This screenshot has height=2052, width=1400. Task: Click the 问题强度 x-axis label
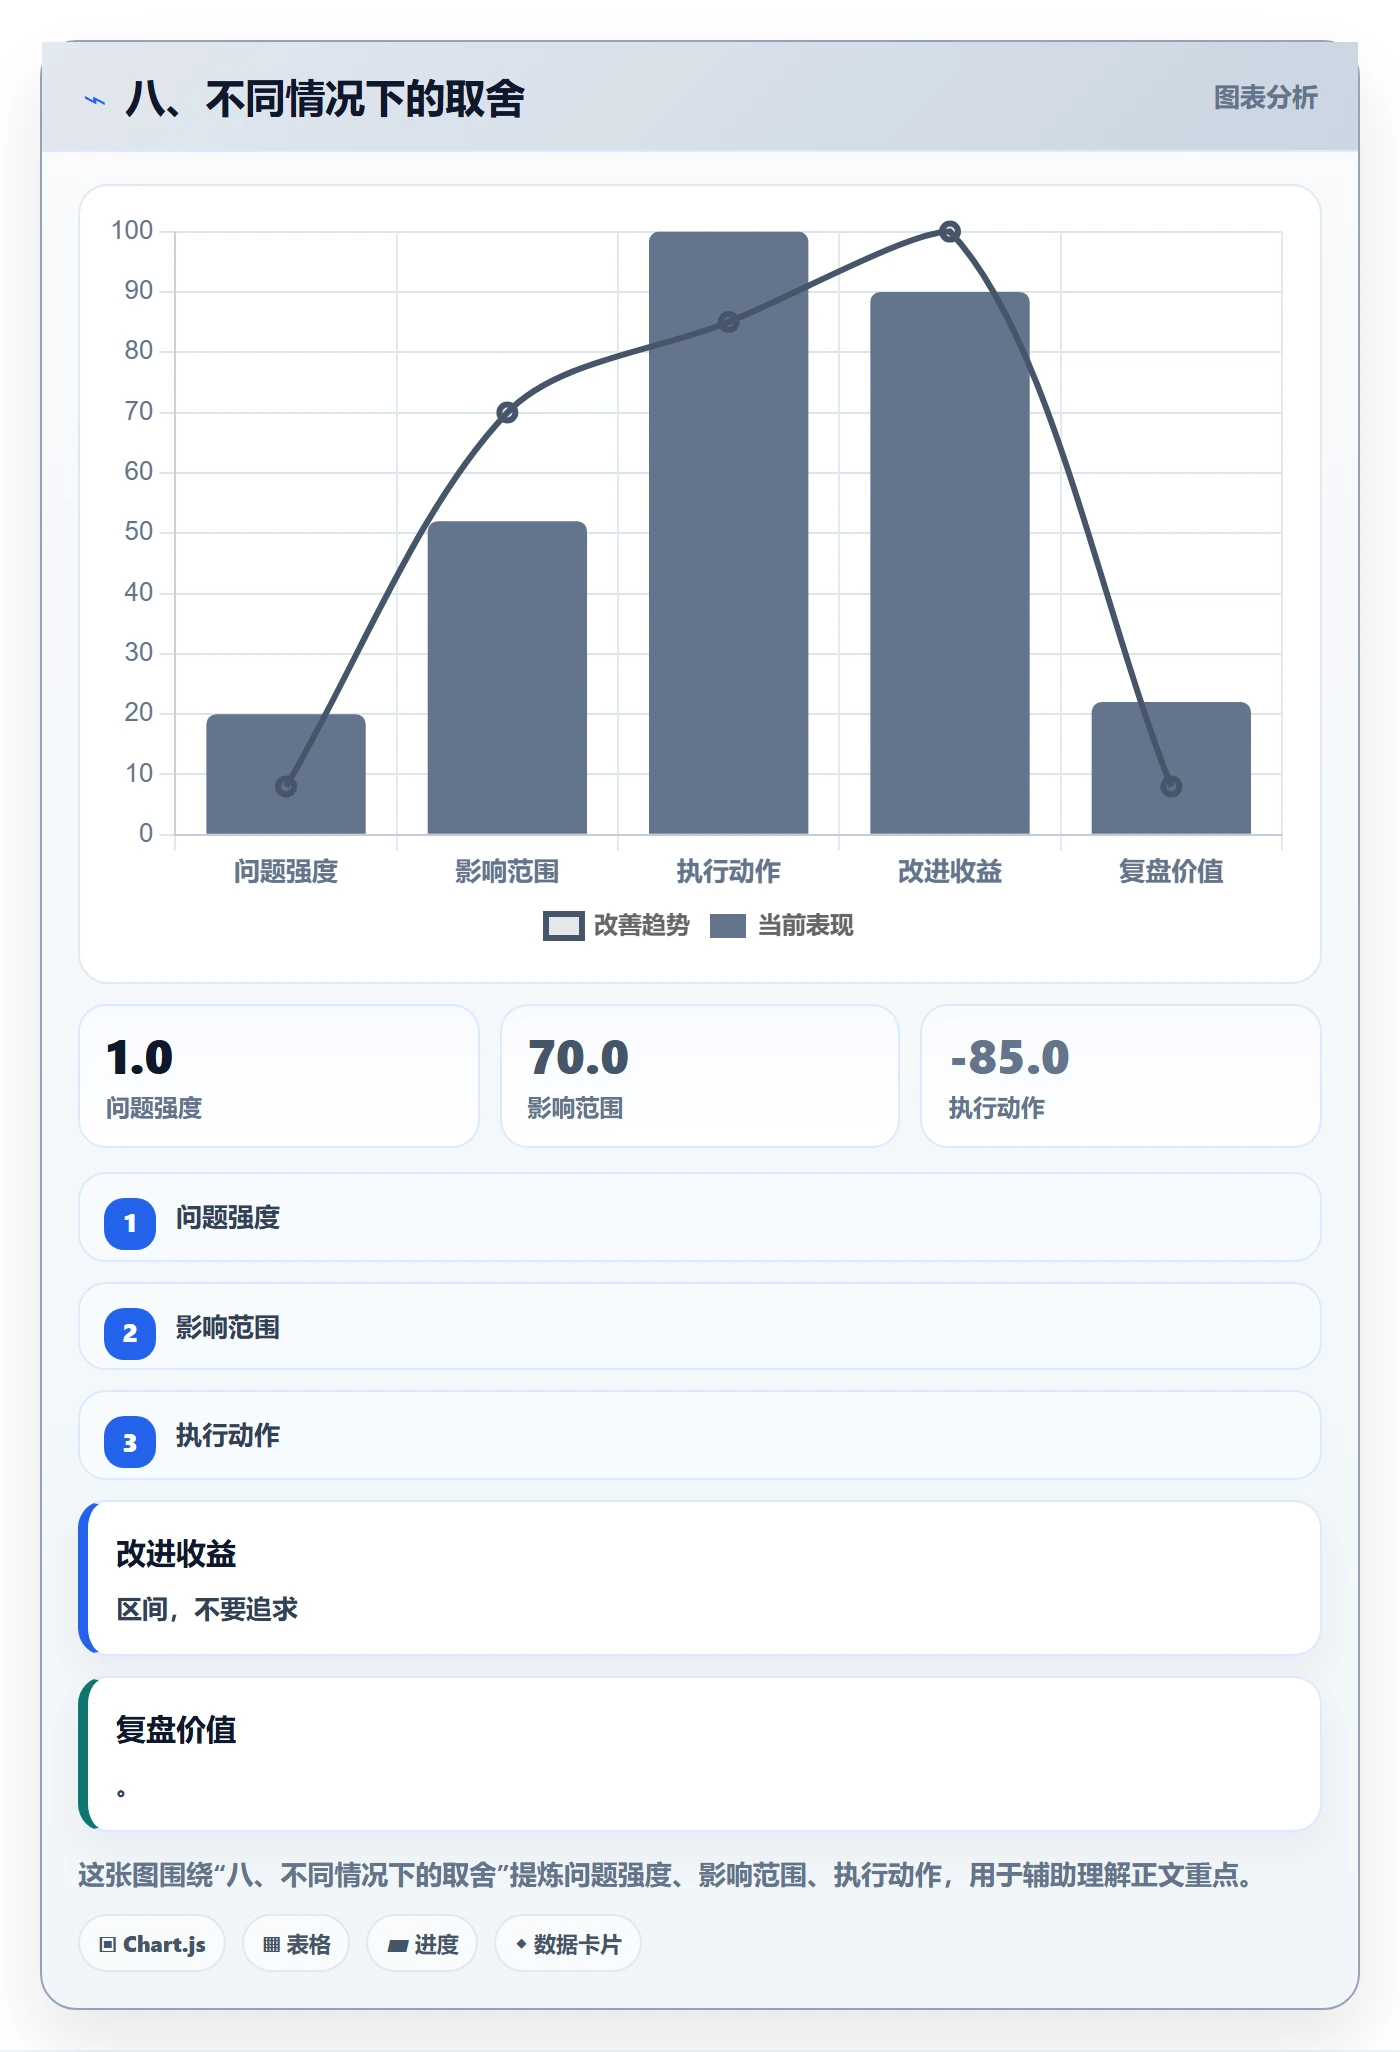coord(286,872)
